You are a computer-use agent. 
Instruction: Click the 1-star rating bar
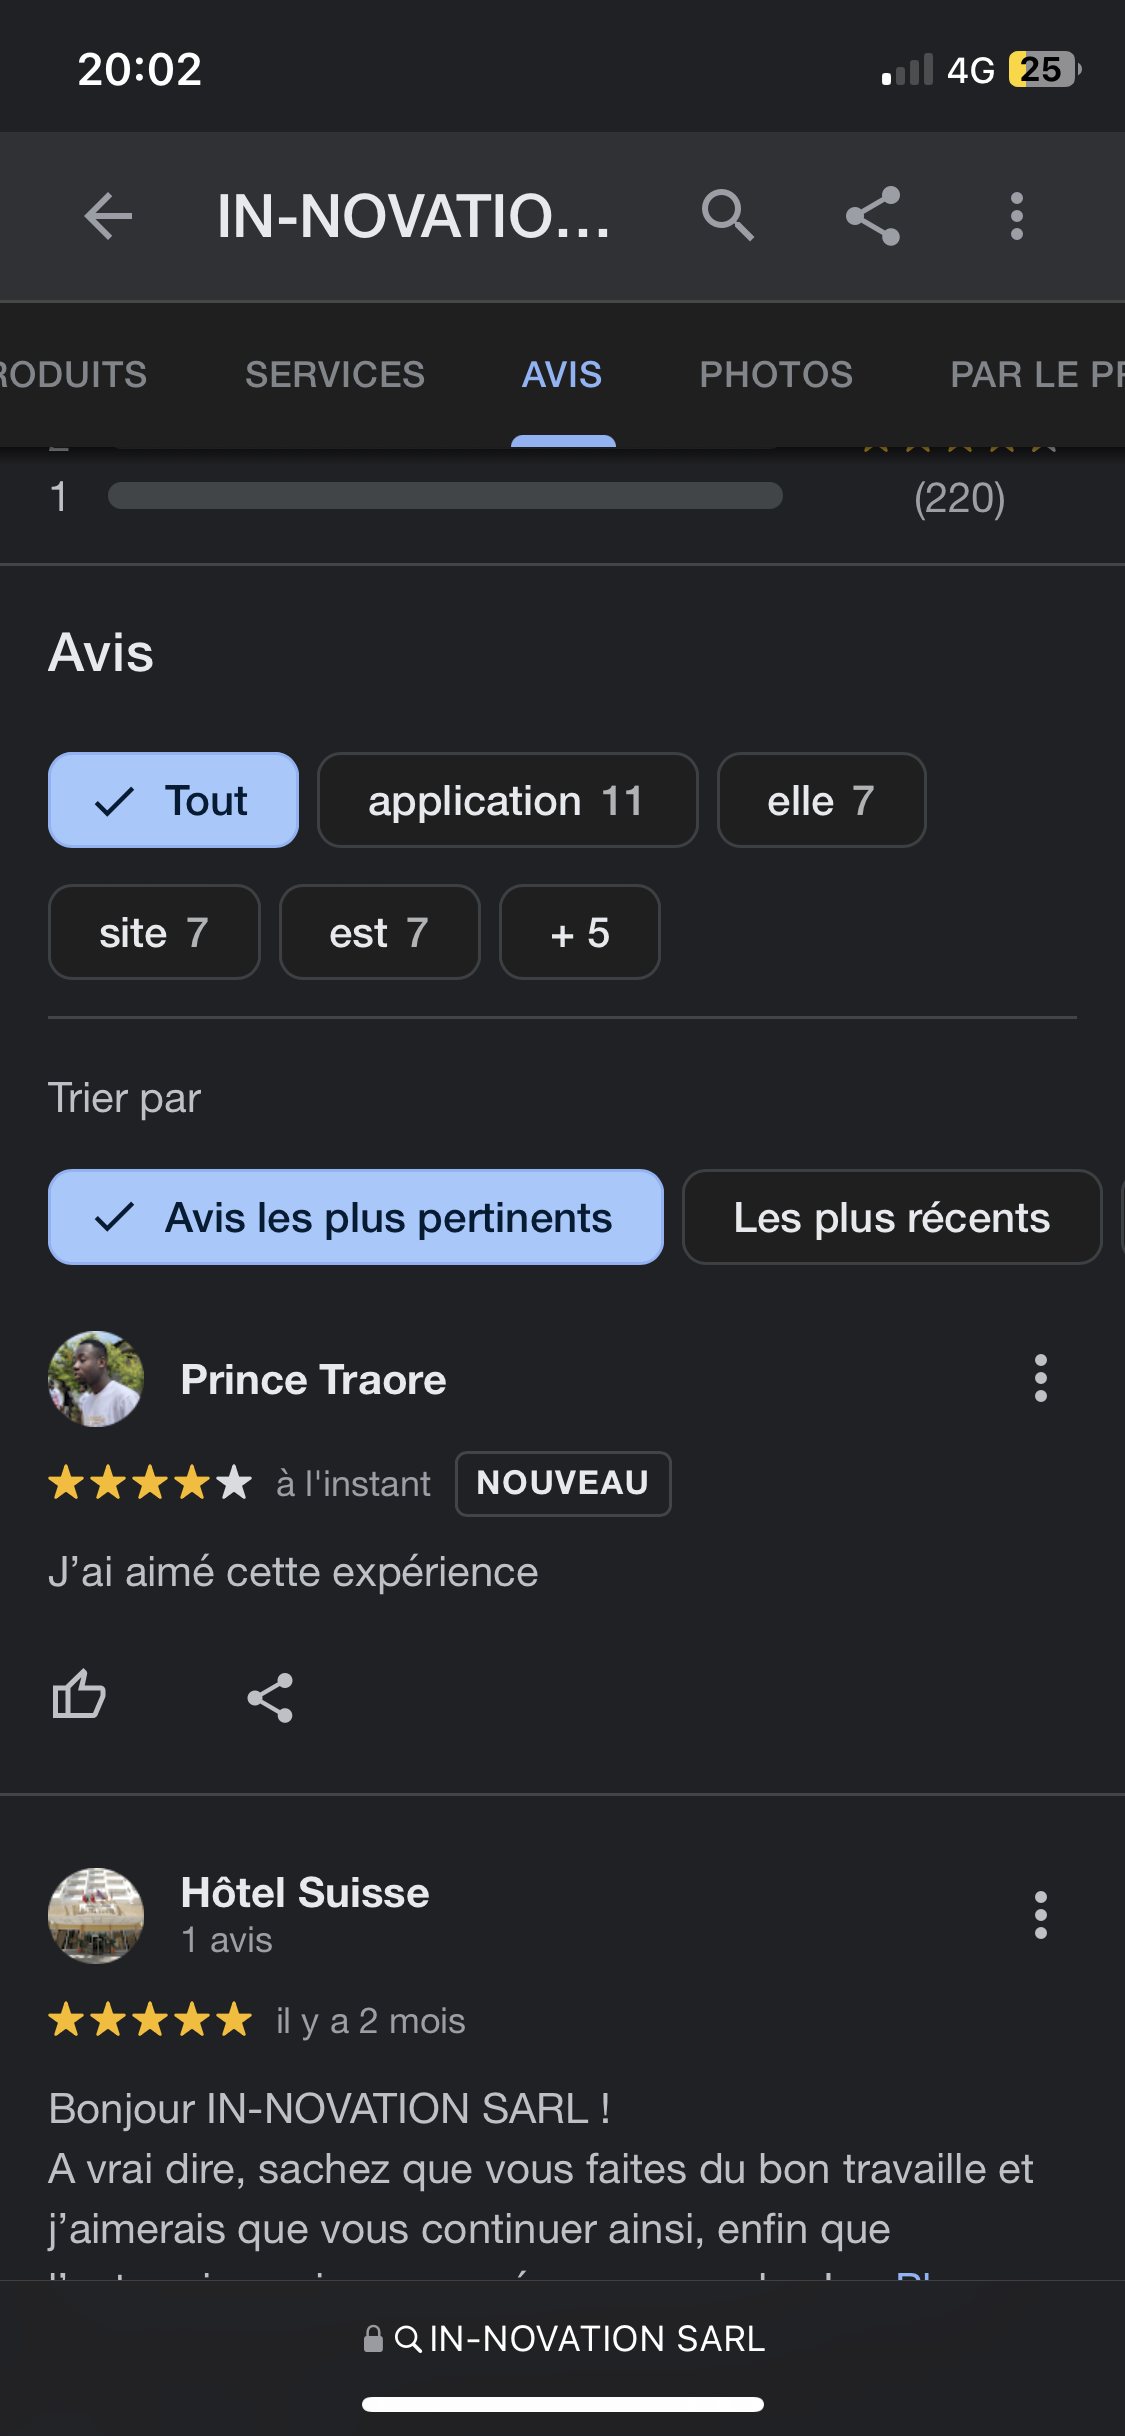click(445, 496)
